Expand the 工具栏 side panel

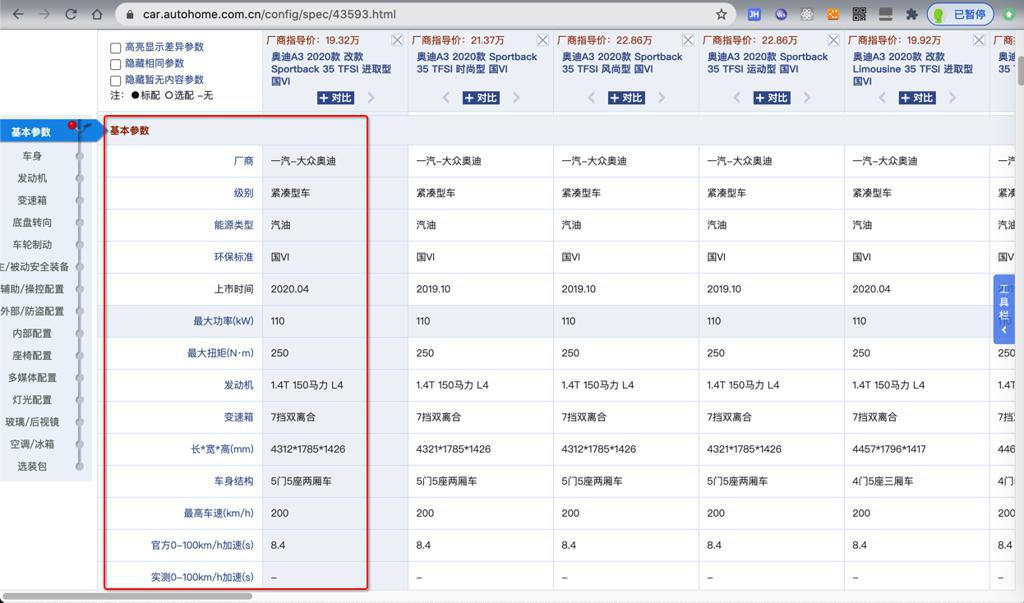click(x=1004, y=309)
